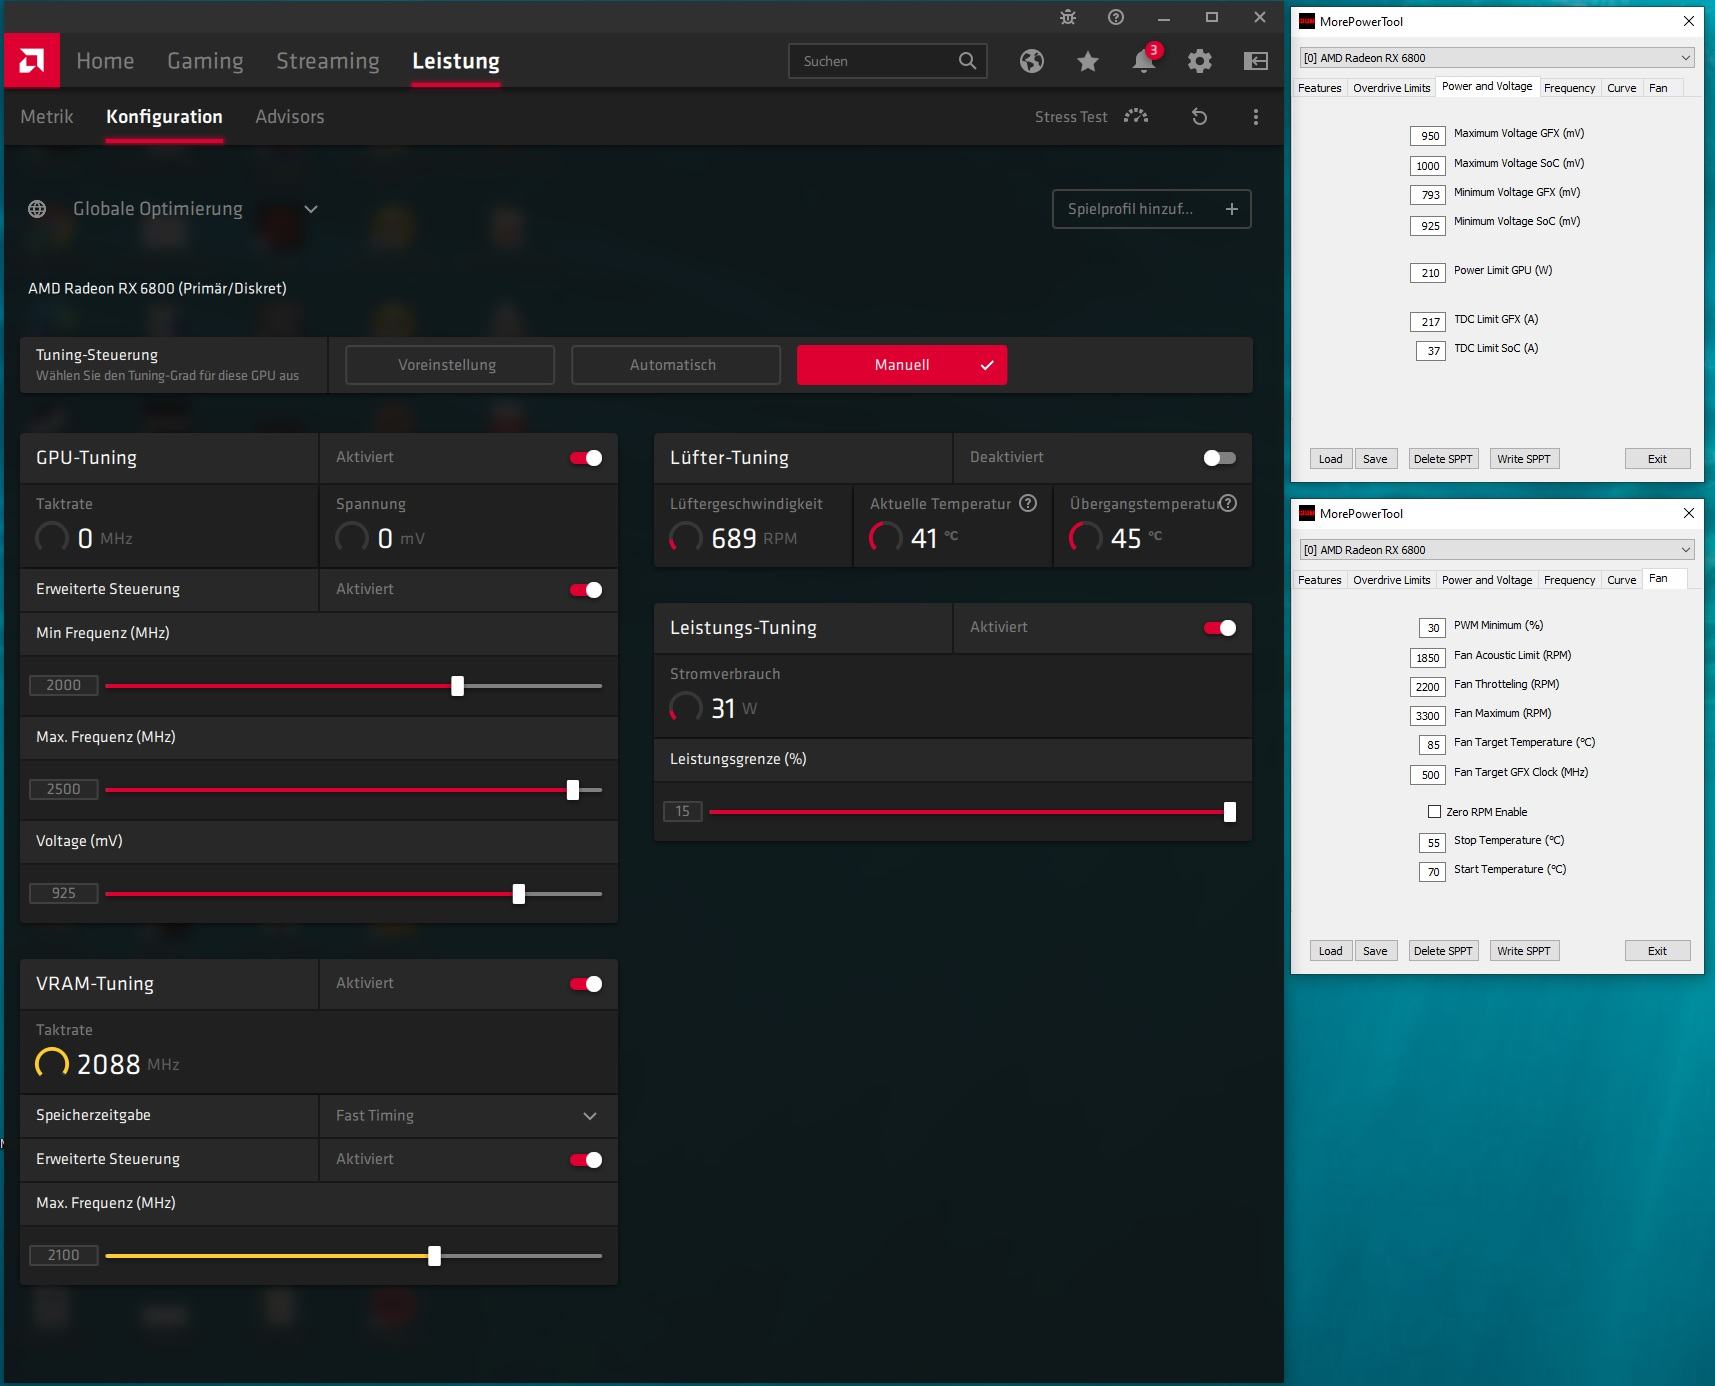The height and width of the screenshot is (1386, 1715).
Task: Open the Advisors sub-tab
Action: [290, 117]
